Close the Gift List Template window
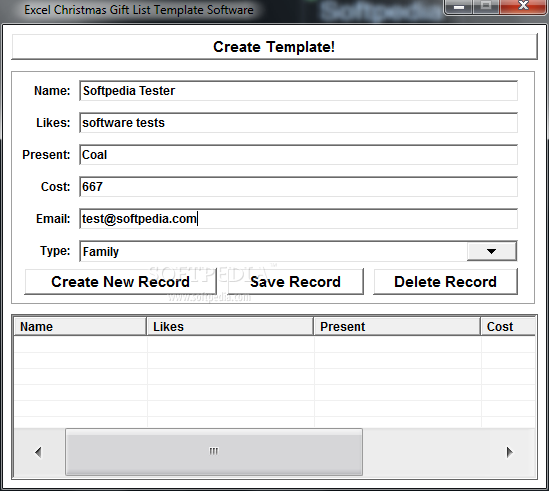Image resolution: width=549 pixels, height=491 pixels. pos(523,6)
